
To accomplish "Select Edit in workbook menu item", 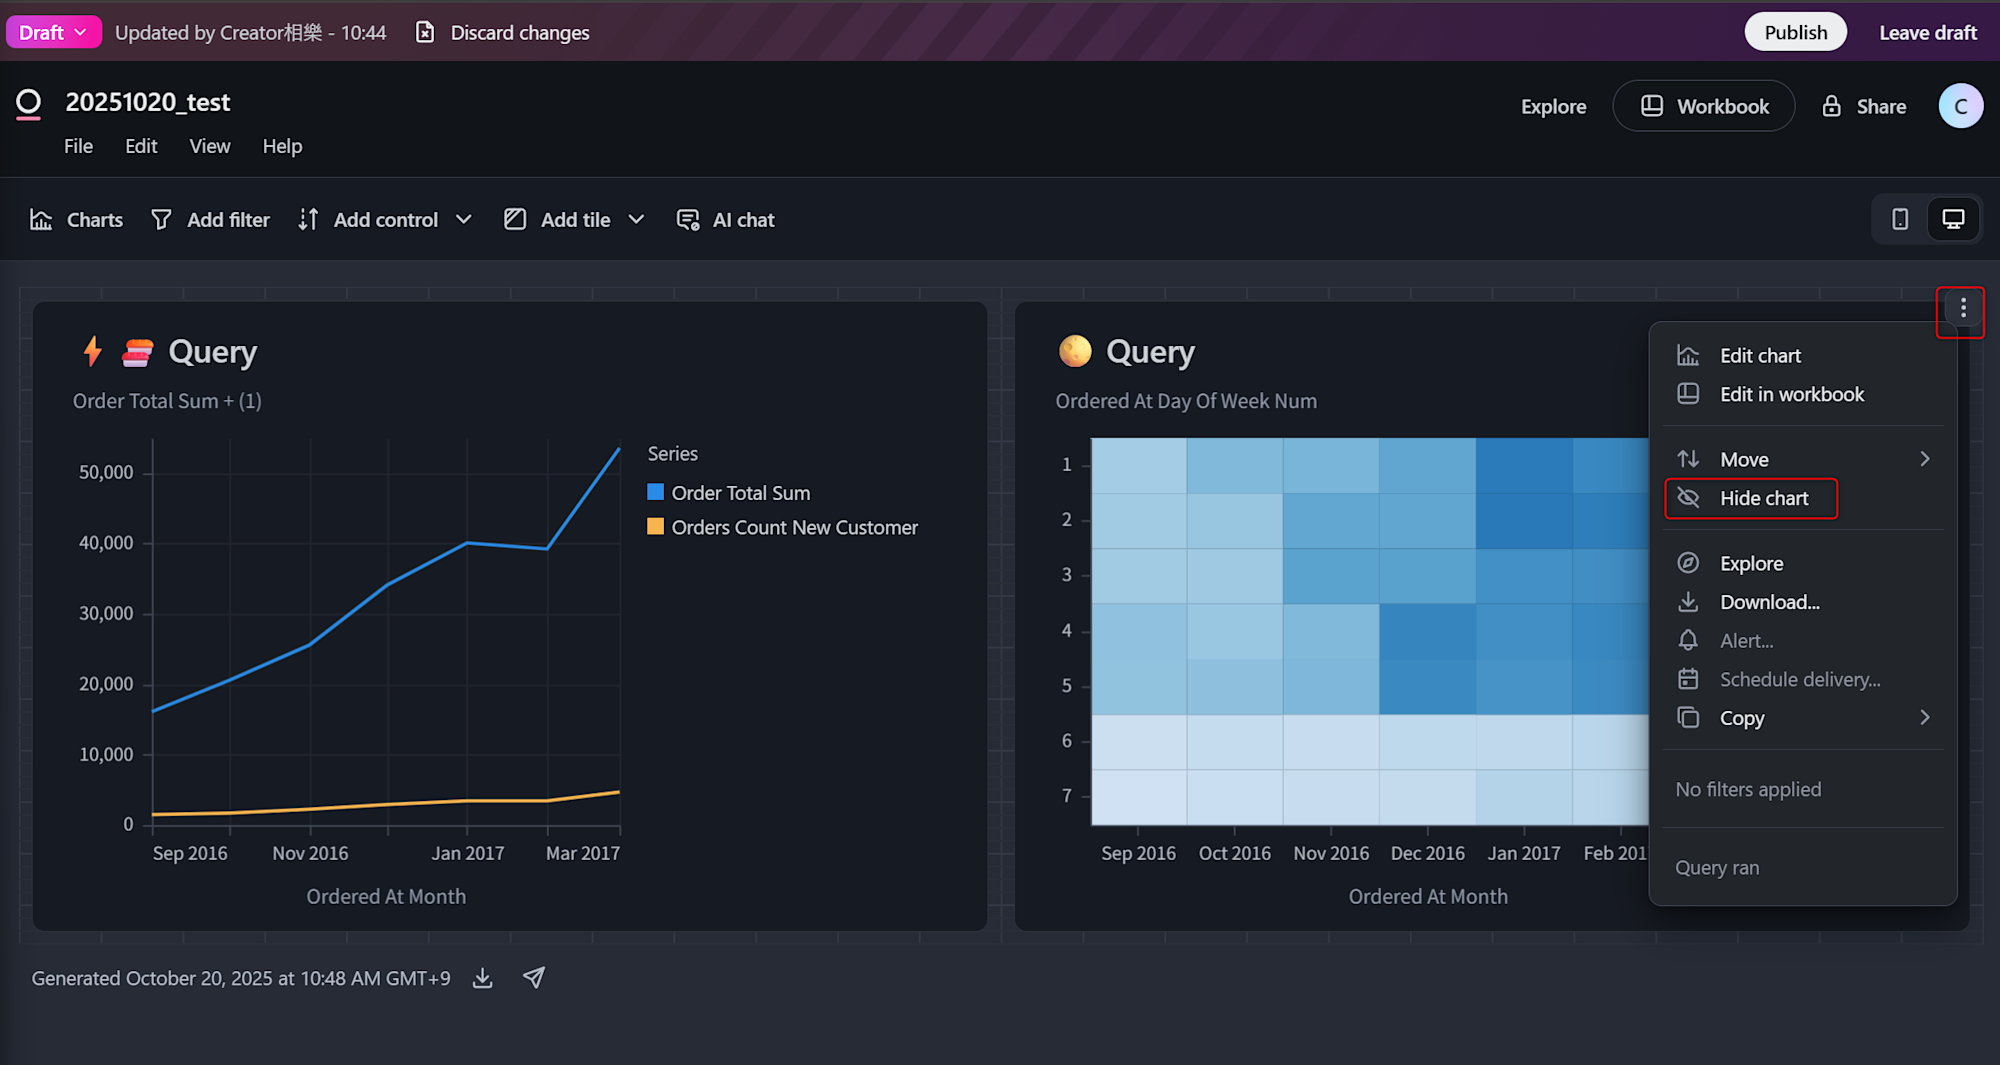I will [1791, 394].
